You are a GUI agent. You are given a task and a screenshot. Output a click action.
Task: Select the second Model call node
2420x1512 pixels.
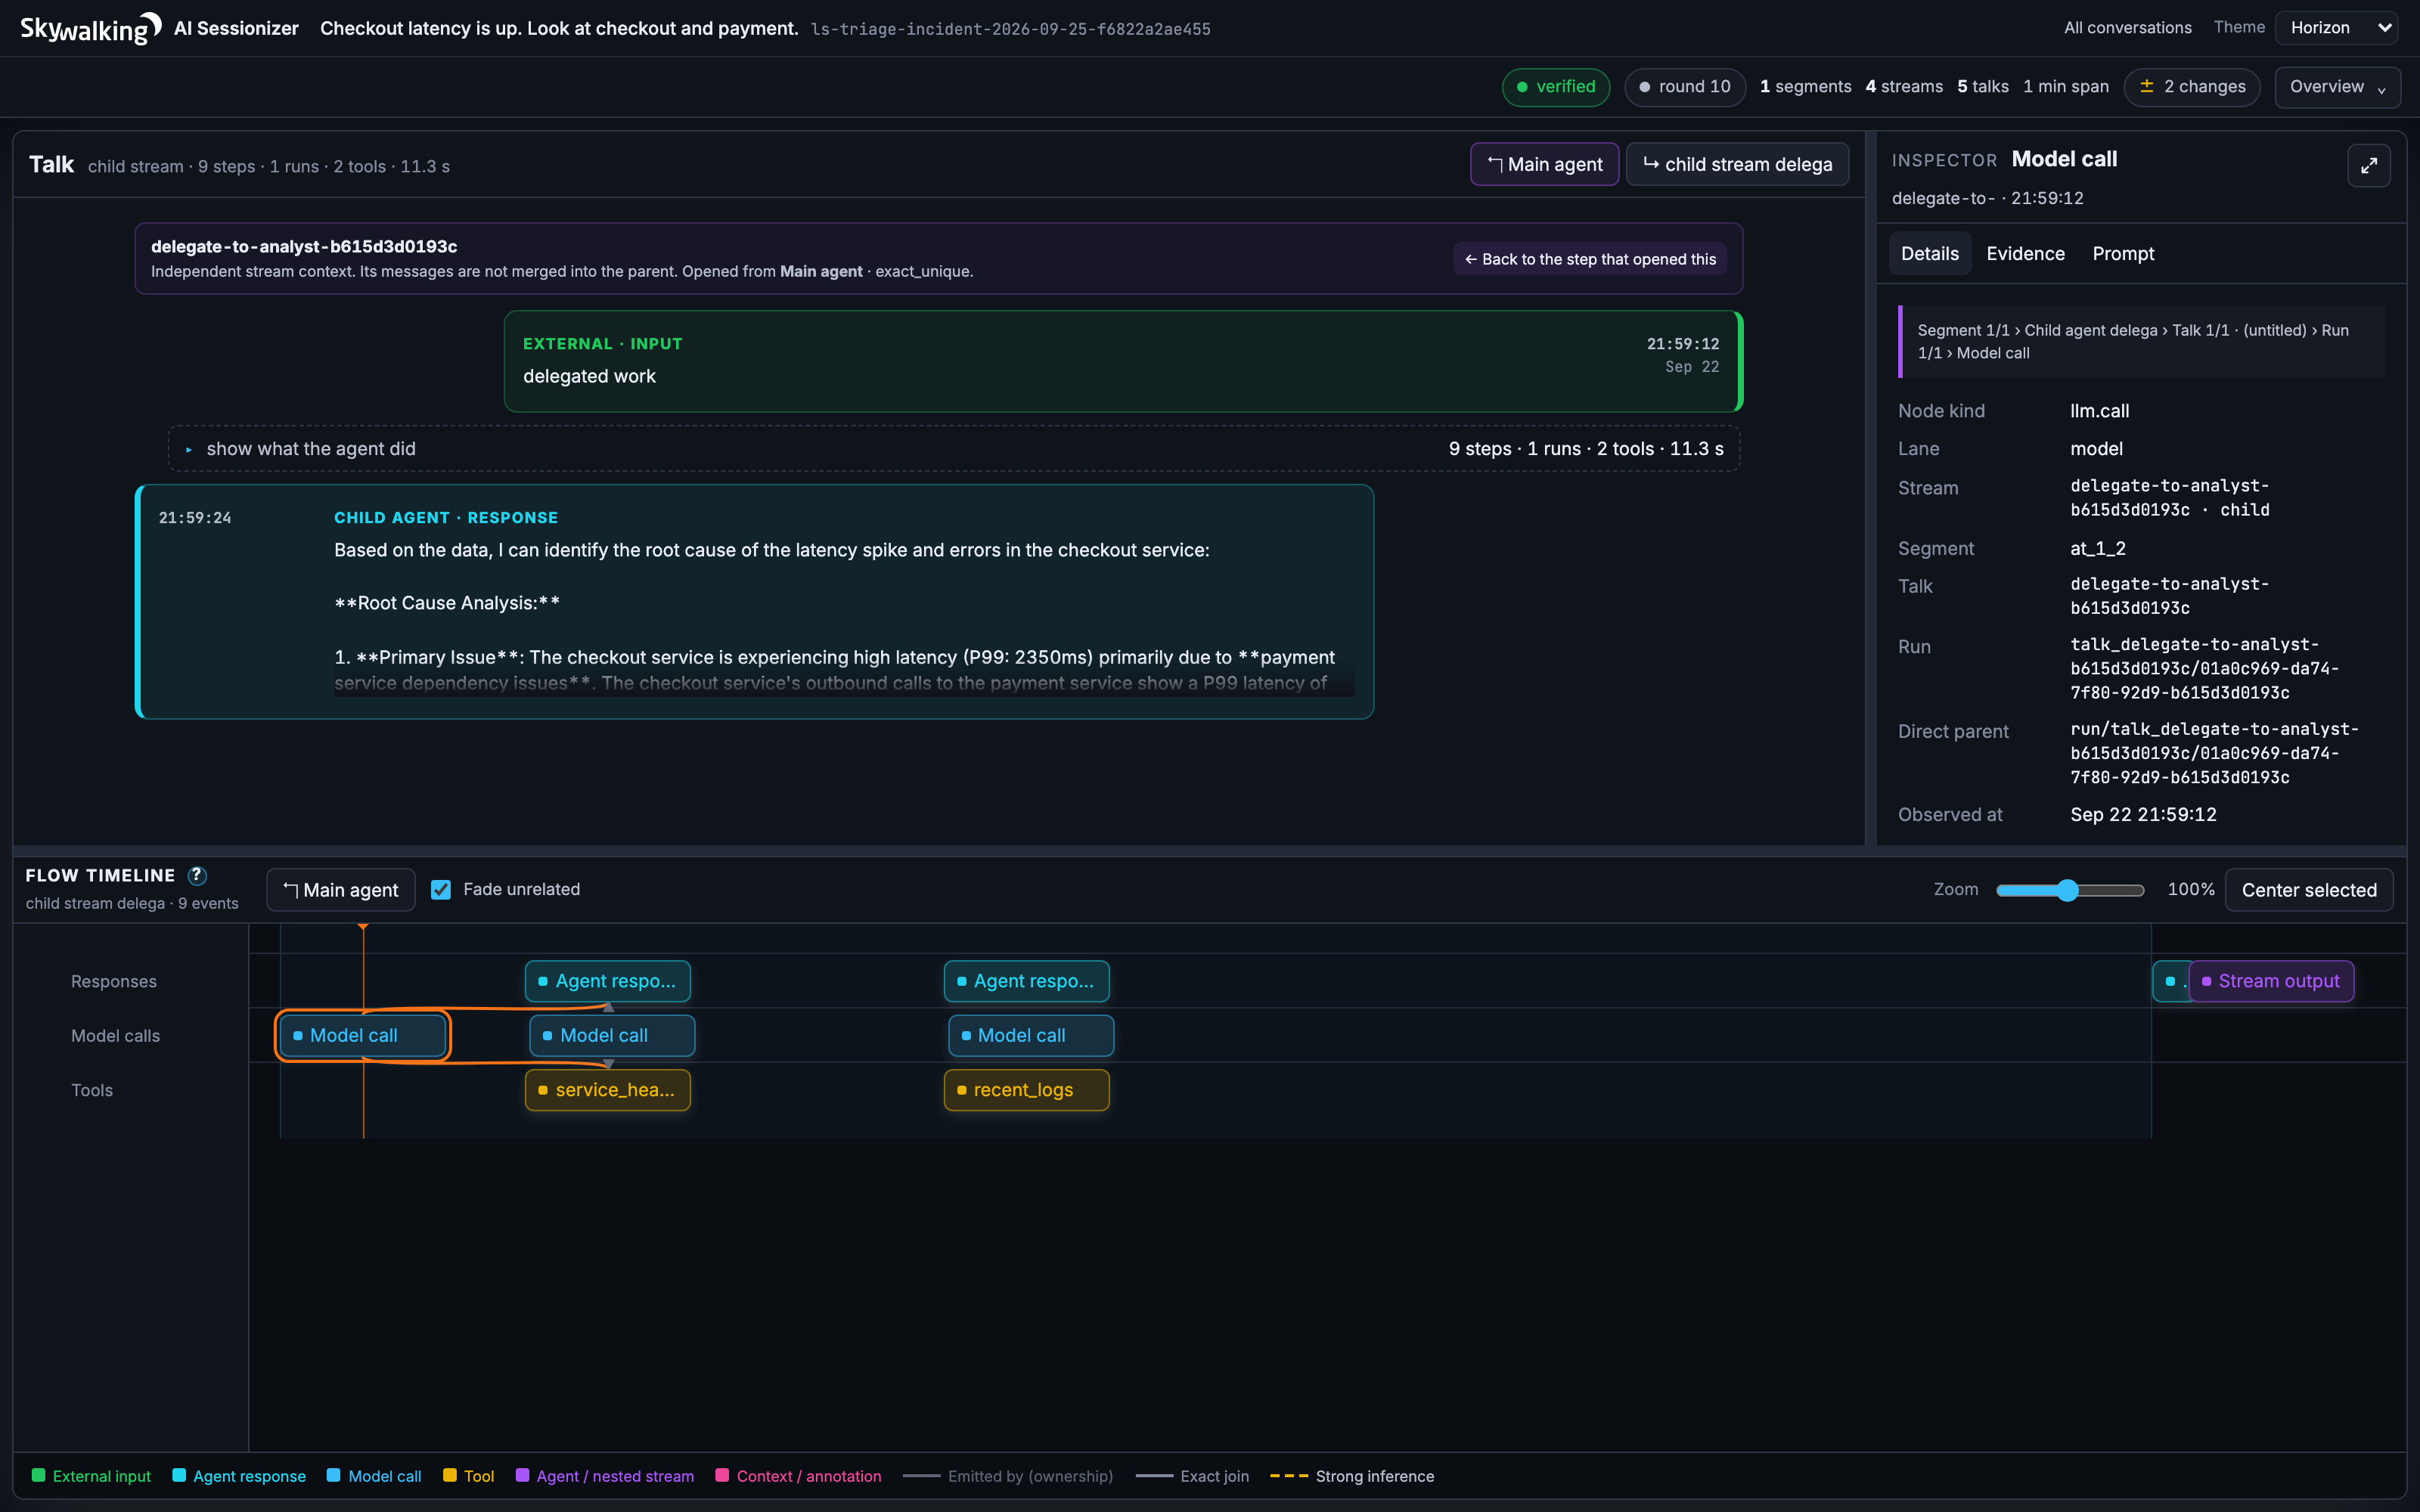point(612,1036)
